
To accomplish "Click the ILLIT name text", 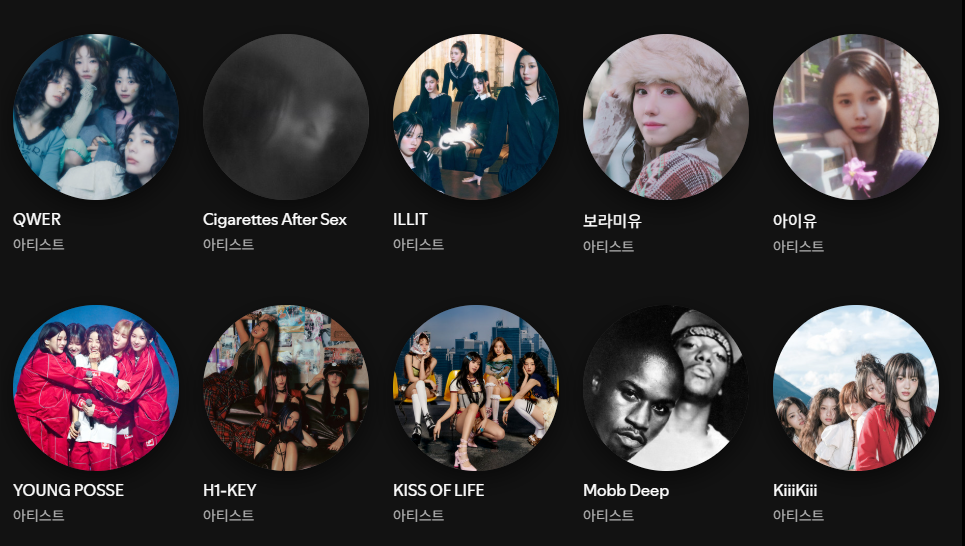I will [x=410, y=219].
